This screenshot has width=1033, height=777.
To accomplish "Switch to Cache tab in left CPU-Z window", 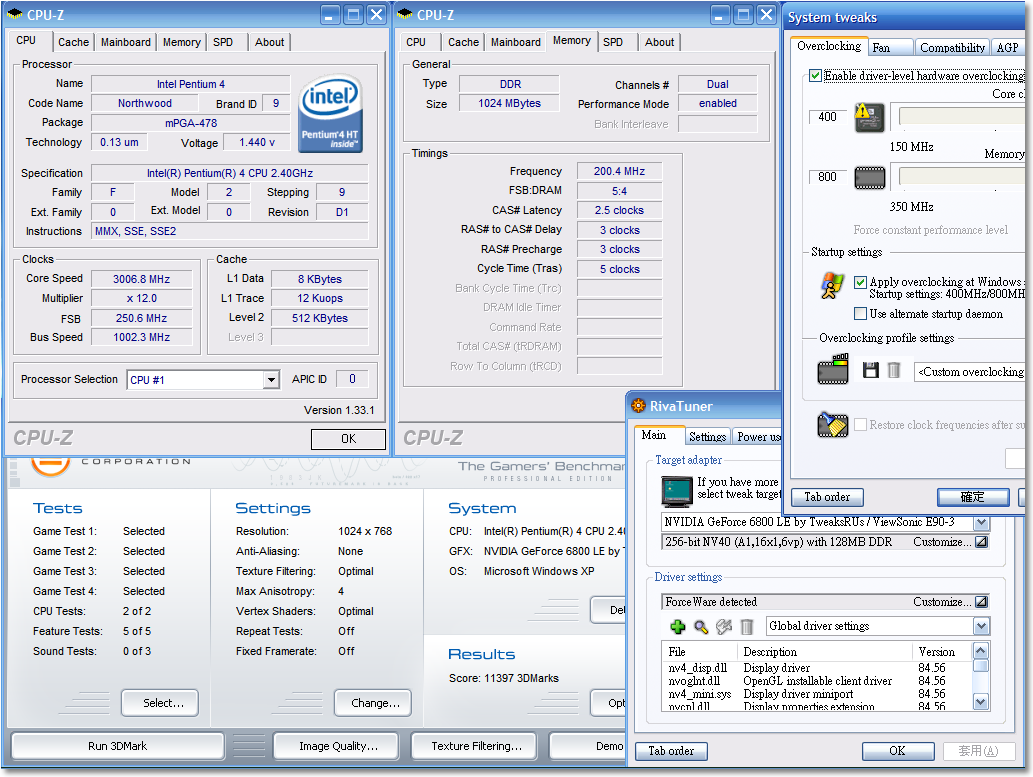I will pos(73,42).
